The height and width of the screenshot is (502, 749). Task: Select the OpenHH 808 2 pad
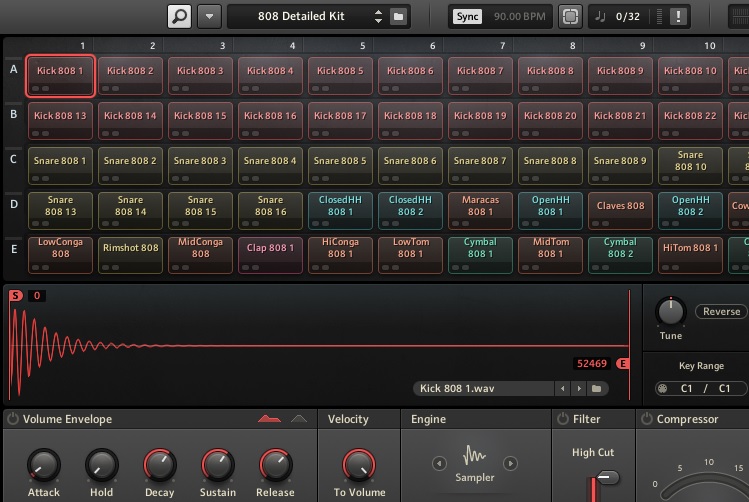[x=690, y=211]
